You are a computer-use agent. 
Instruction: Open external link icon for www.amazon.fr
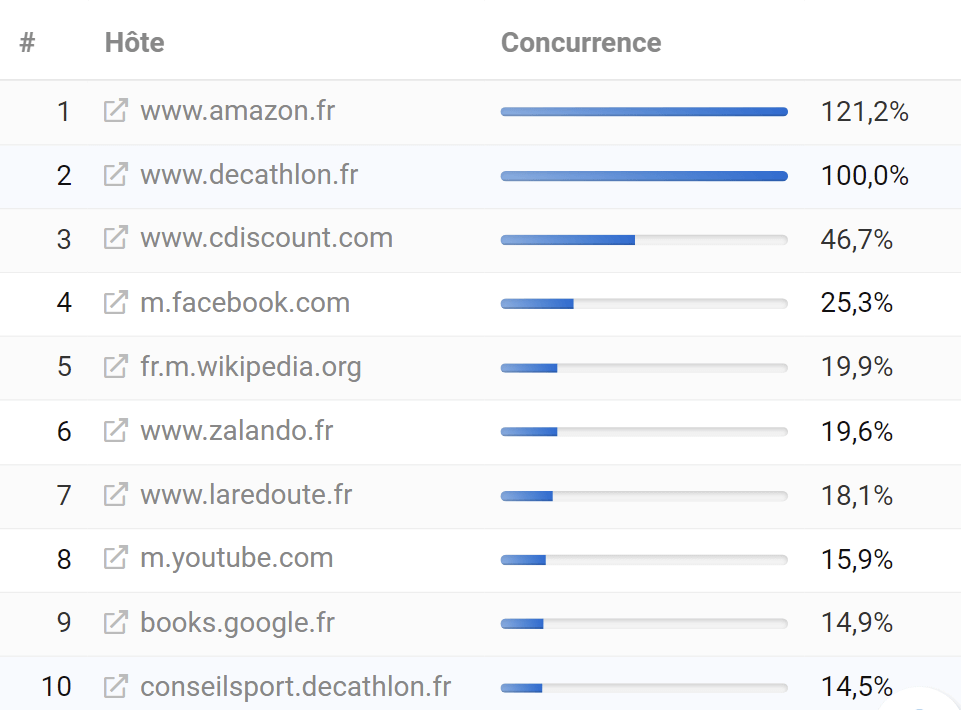[x=116, y=110]
